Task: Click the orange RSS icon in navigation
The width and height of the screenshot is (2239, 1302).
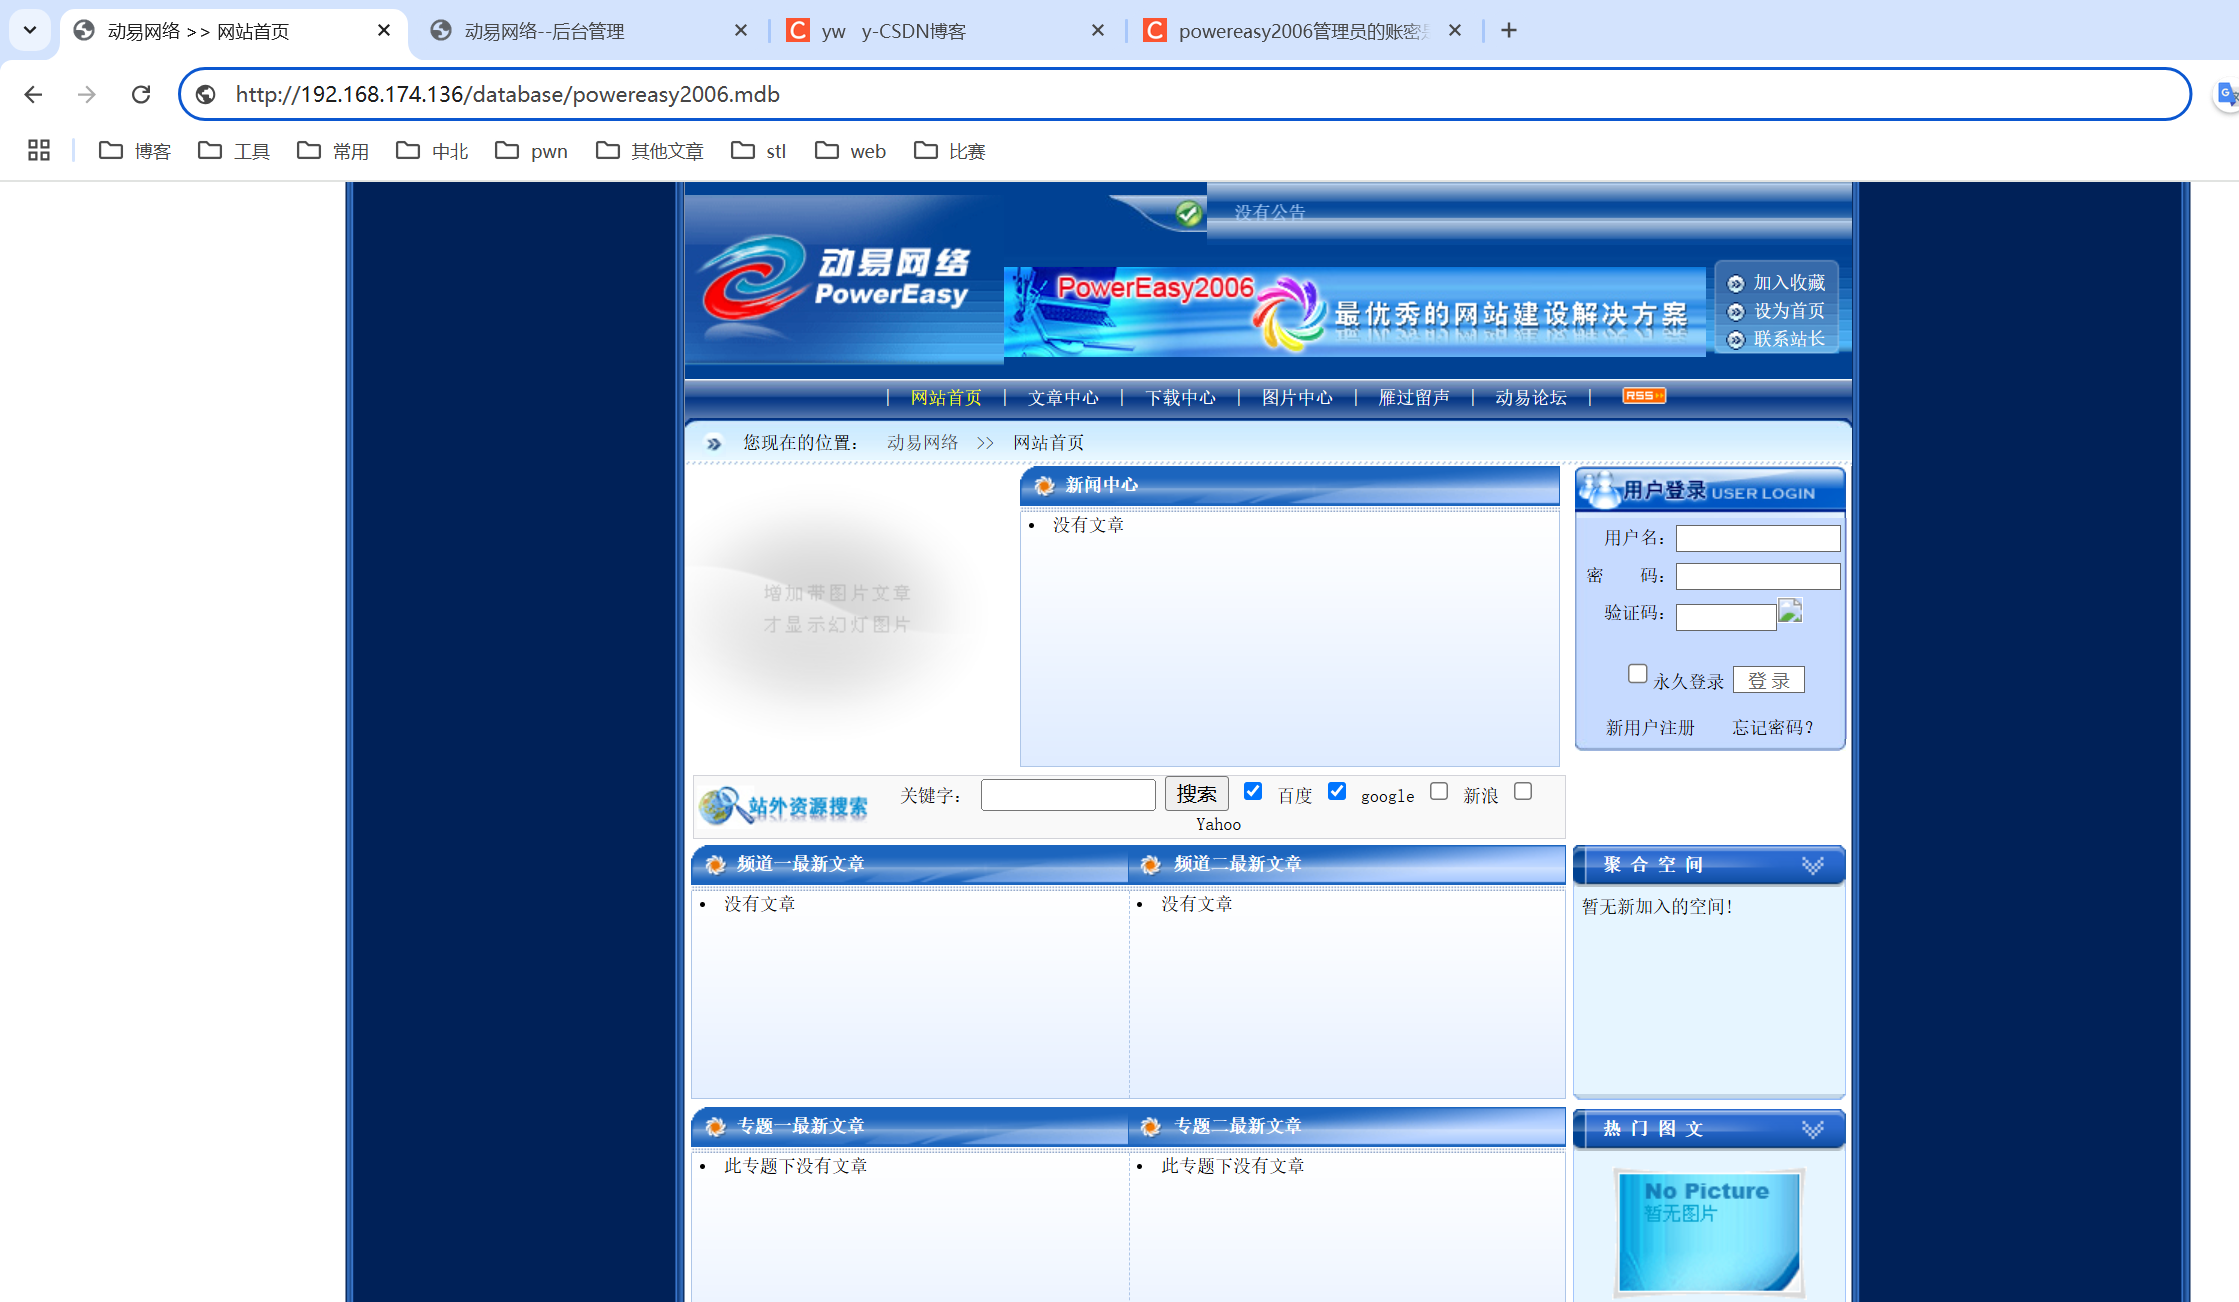Action: (1644, 396)
